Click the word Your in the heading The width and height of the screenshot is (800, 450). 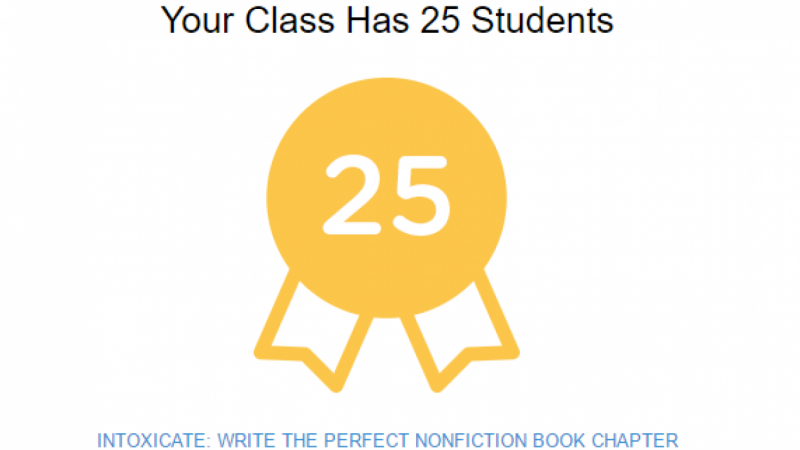click(x=197, y=20)
